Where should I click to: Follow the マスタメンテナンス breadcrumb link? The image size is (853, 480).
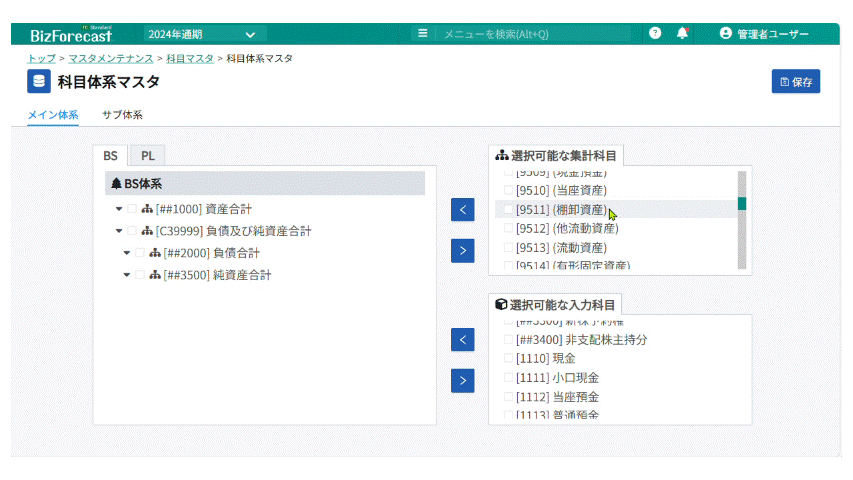point(111,59)
